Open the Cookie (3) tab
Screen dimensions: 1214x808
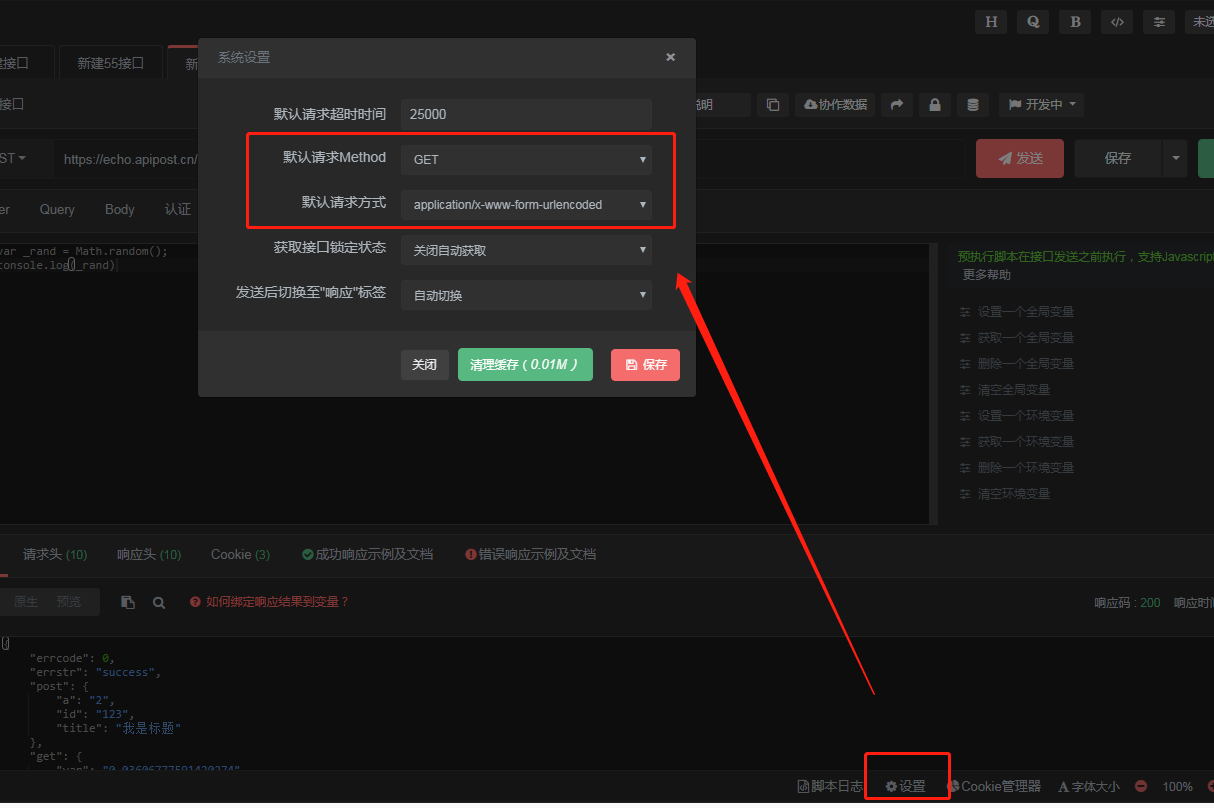pos(240,554)
